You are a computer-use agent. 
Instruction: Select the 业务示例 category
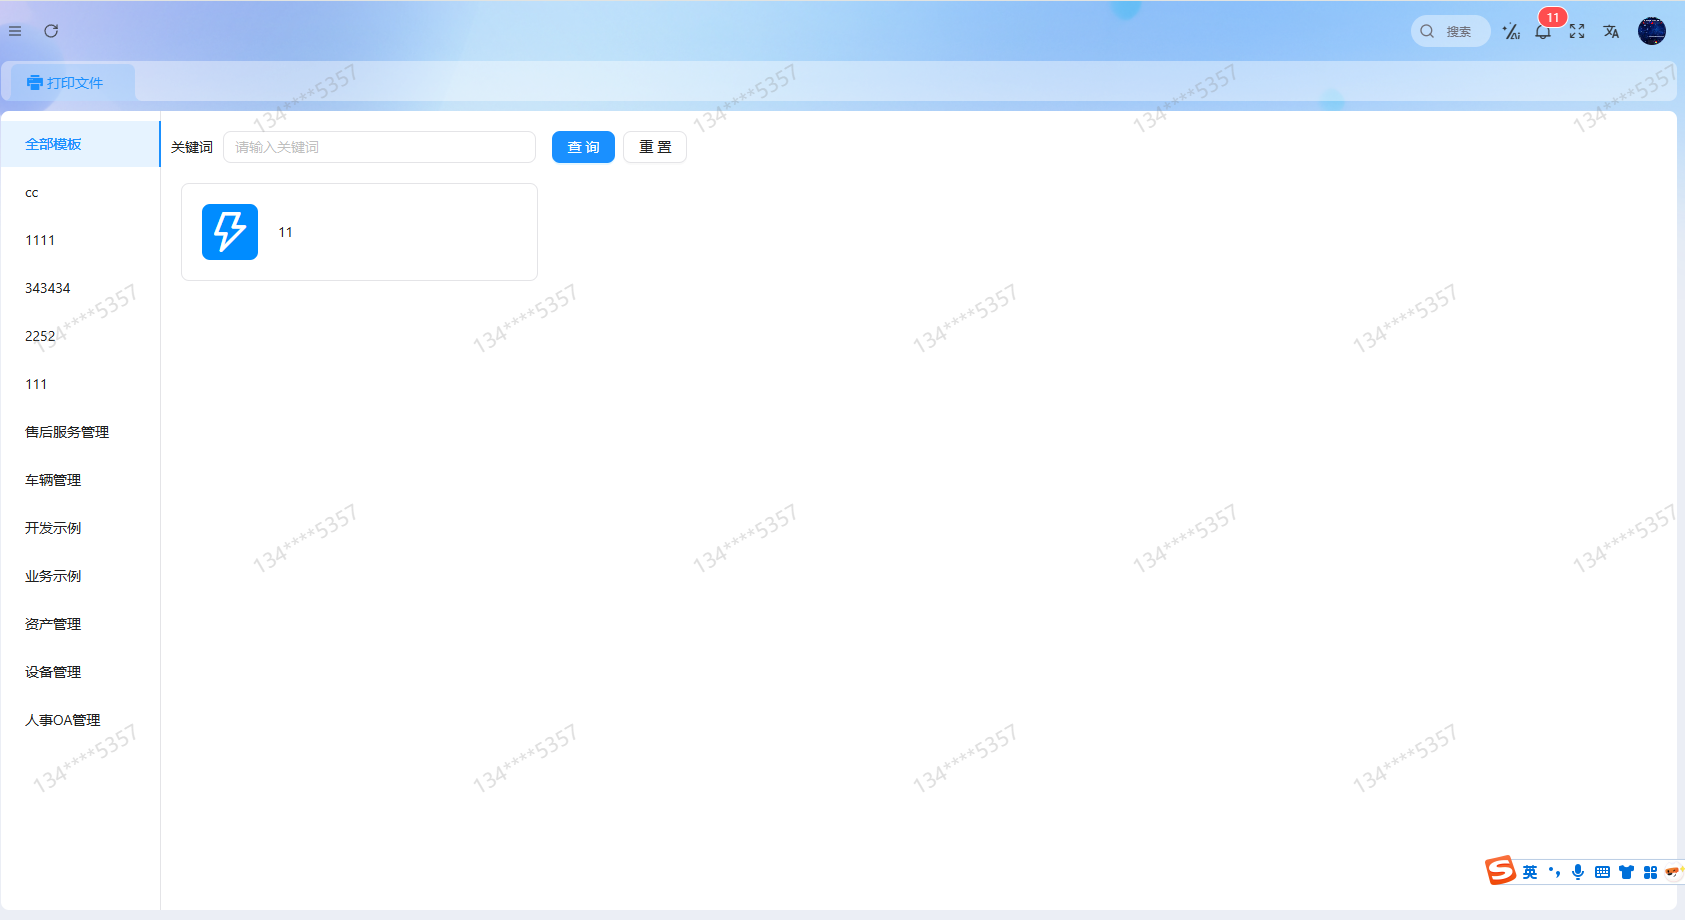pyautogui.click(x=80, y=576)
